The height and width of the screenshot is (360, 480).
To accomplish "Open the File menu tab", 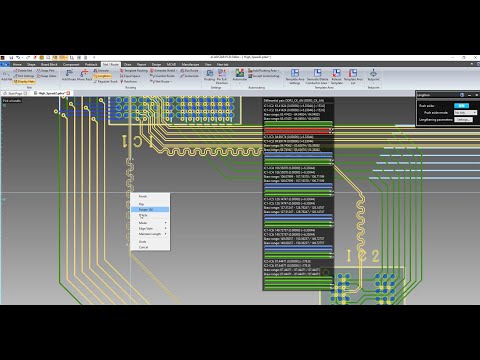I will pyautogui.click(x=5, y=64).
